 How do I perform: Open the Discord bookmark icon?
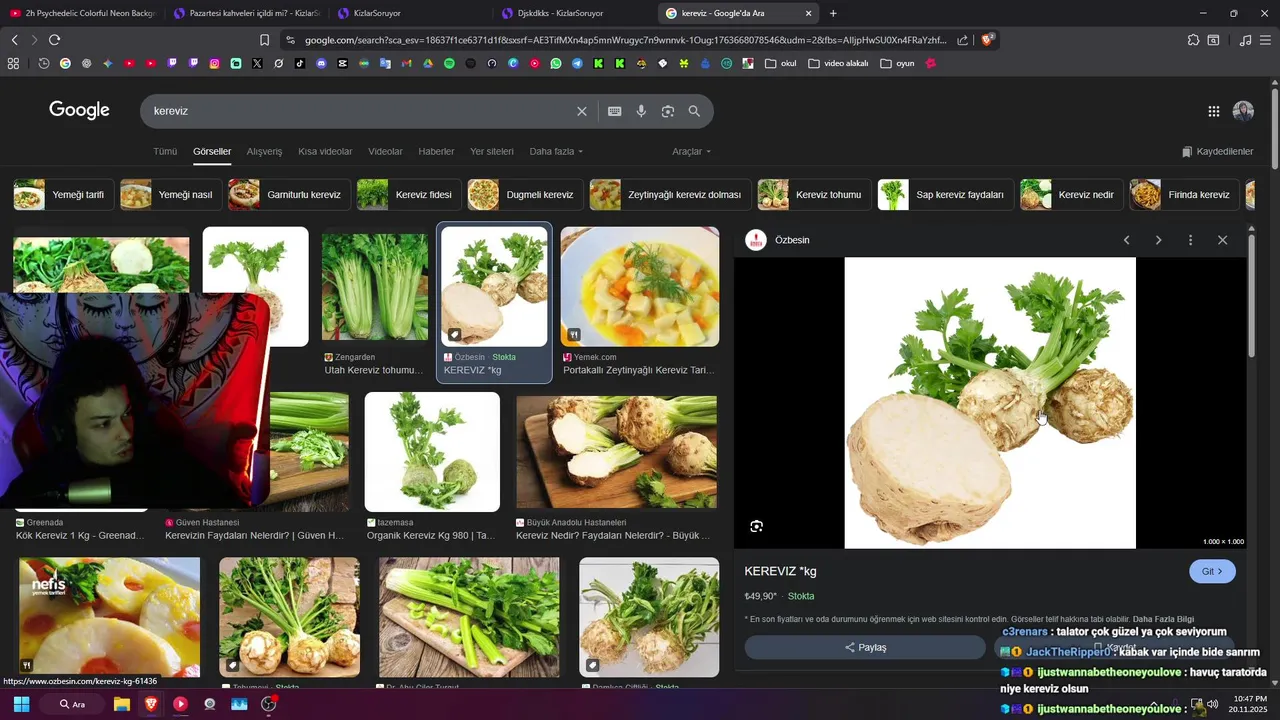(x=321, y=63)
